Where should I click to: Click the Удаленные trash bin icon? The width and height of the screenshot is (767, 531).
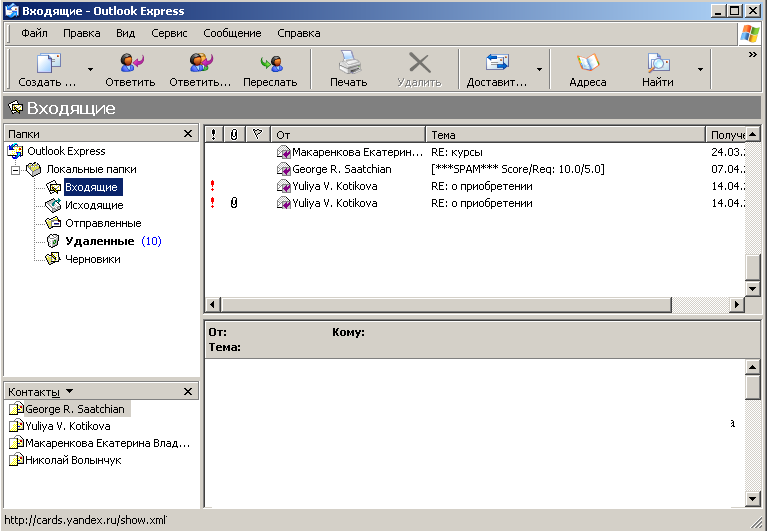point(53,241)
